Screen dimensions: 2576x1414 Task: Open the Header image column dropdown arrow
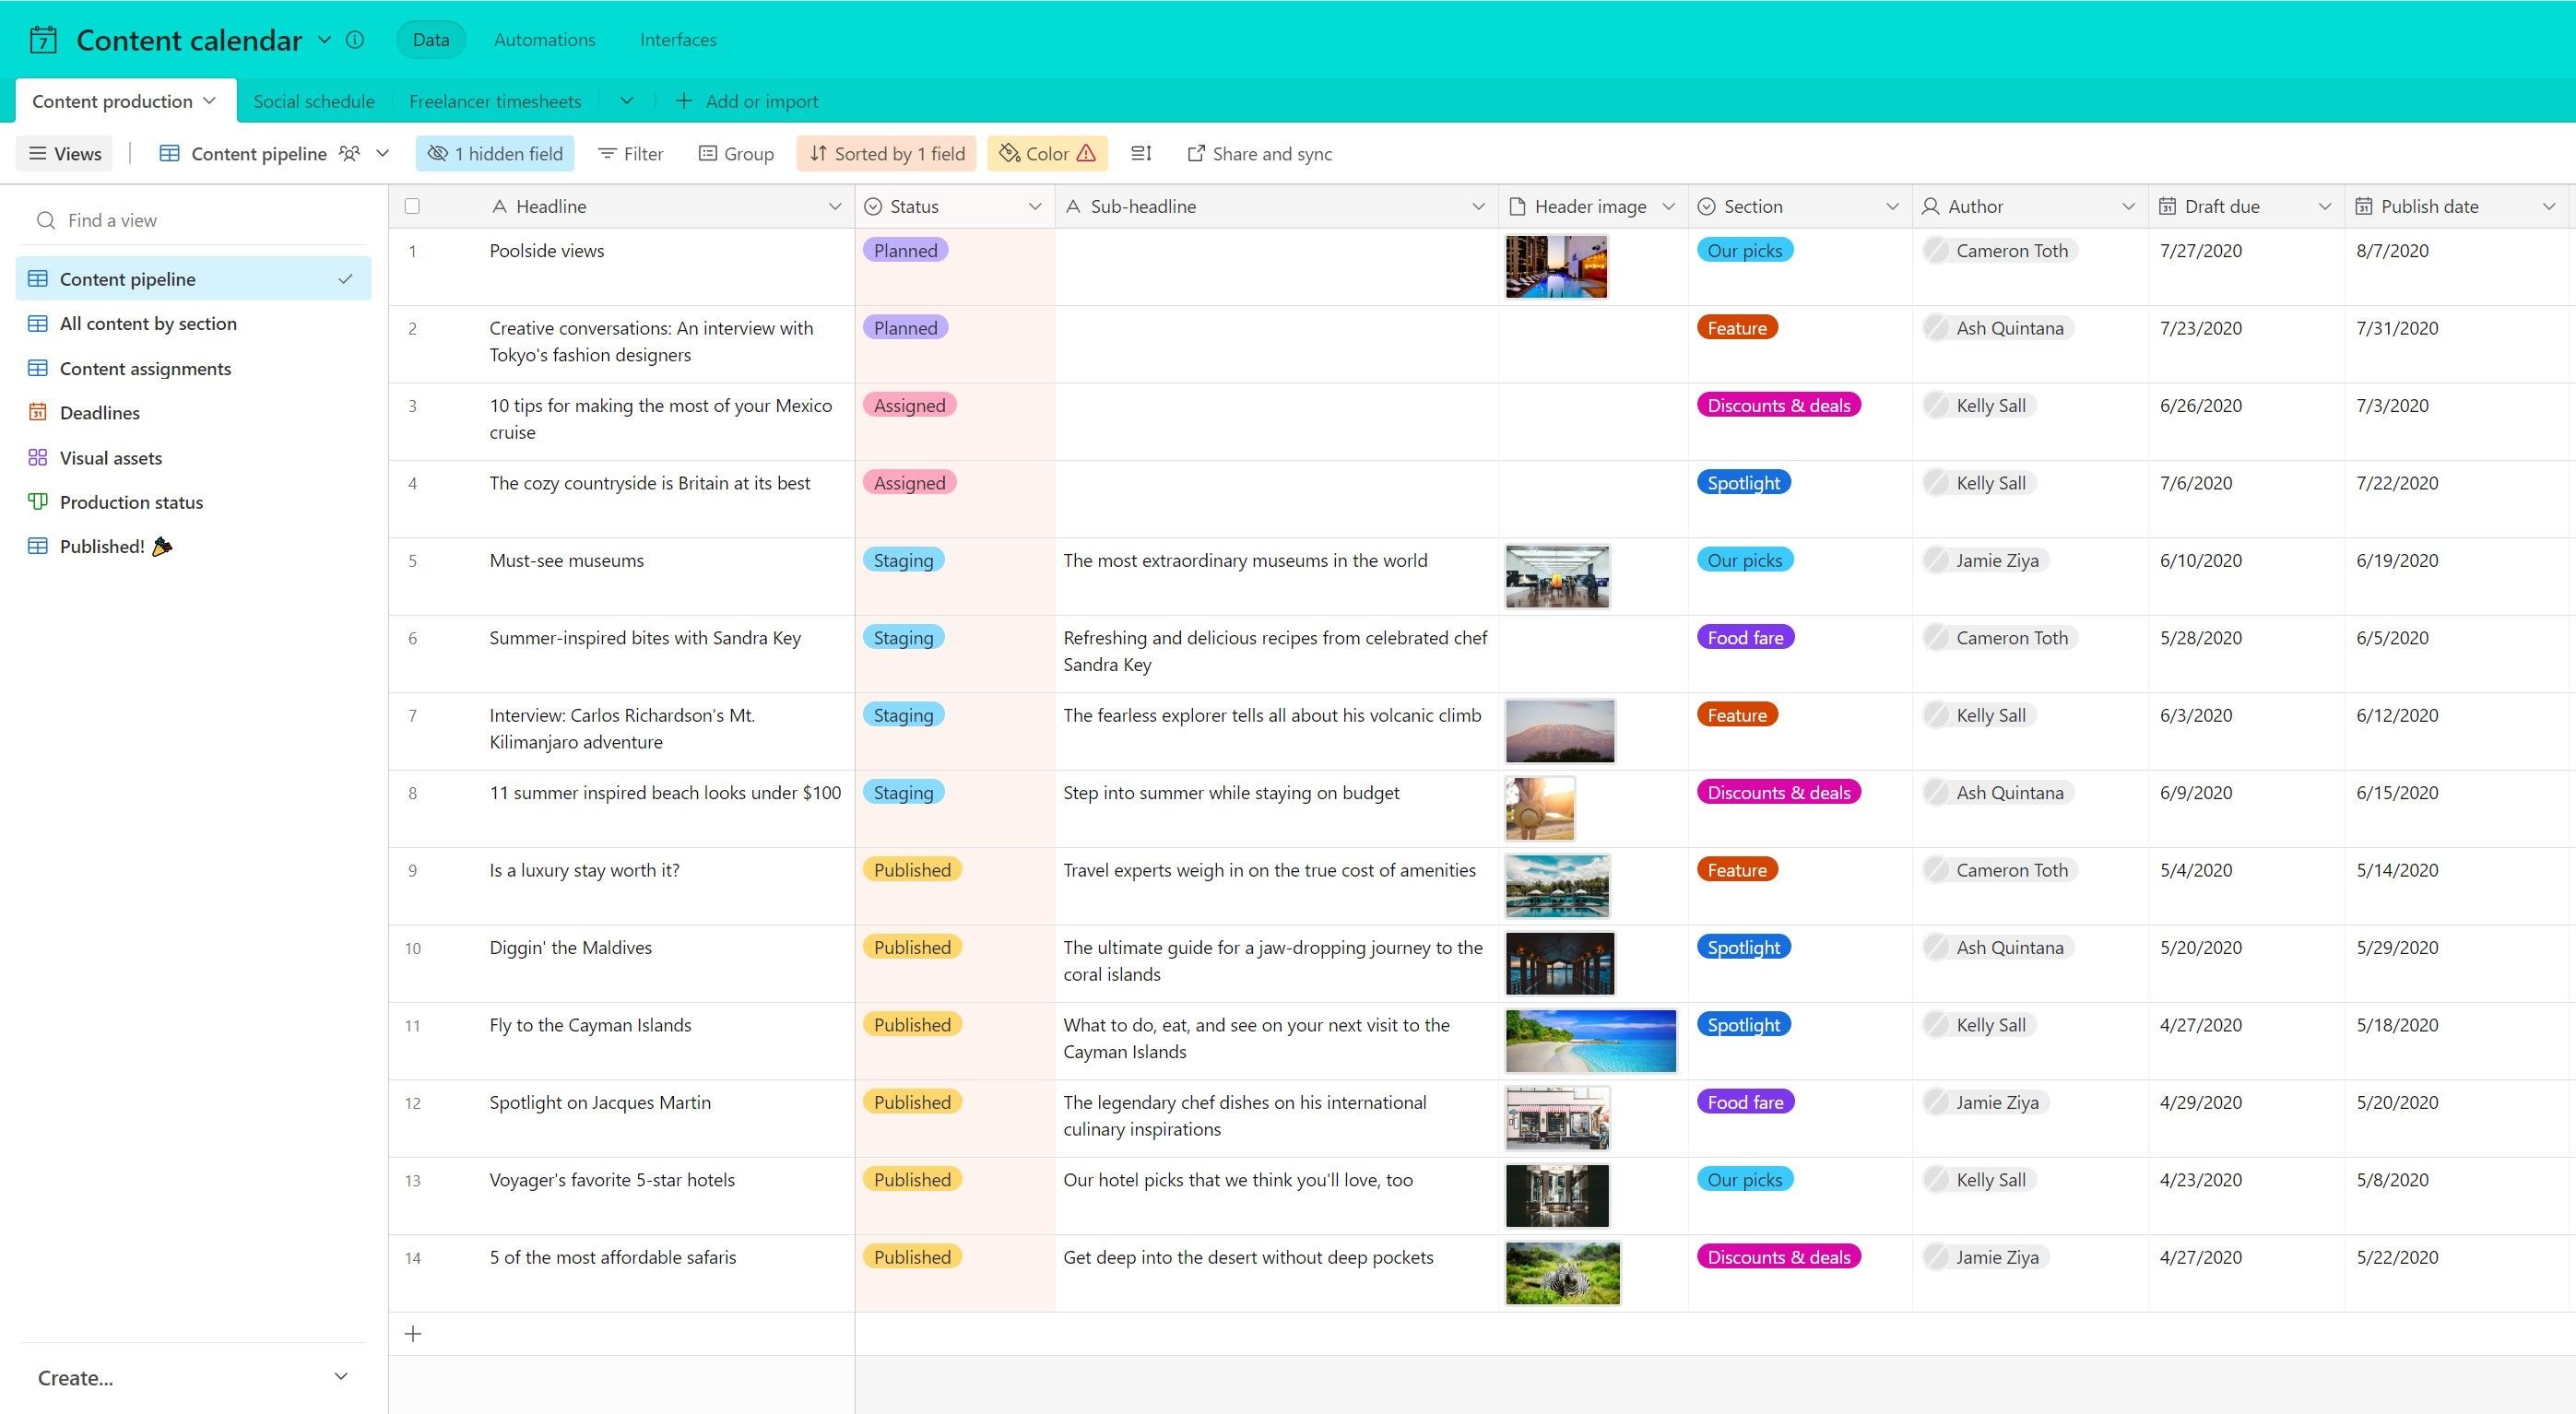click(1668, 206)
